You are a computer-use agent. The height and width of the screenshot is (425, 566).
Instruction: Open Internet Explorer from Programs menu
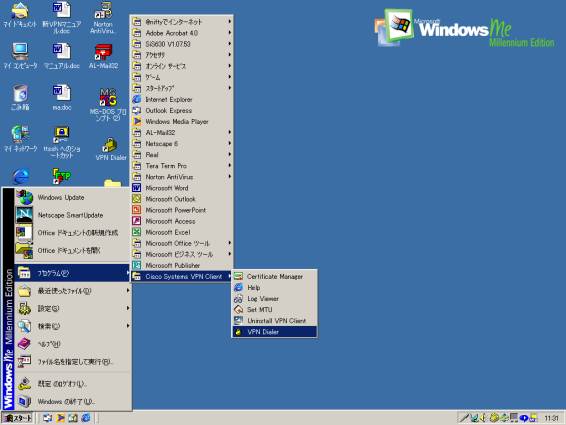[182, 99]
